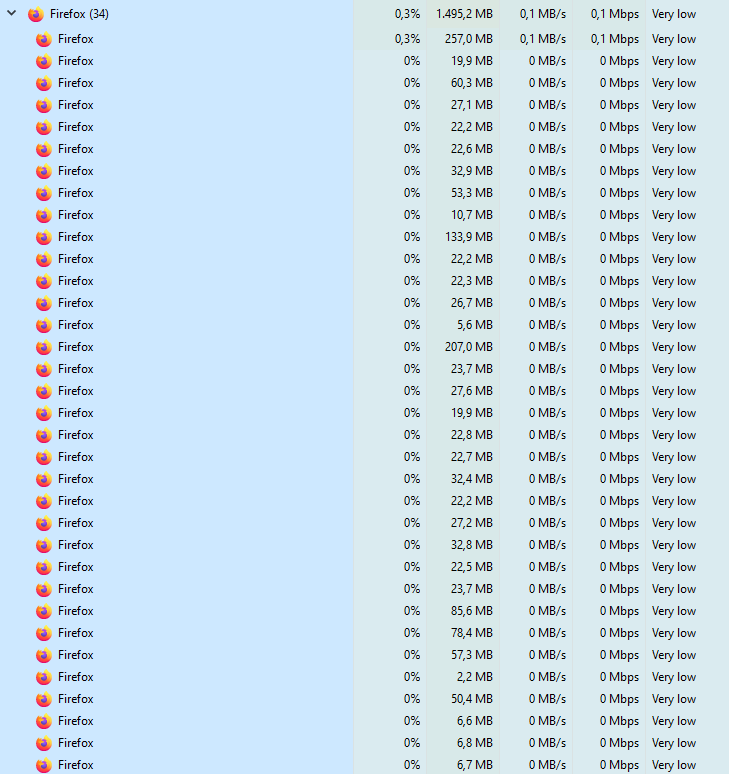Click the '133,9 MB' memory value
This screenshot has height=774, width=729.
pyautogui.click(x=468, y=237)
